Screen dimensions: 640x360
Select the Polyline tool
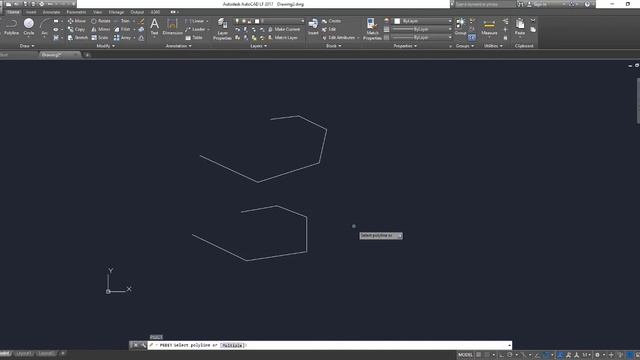coord(11,27)
